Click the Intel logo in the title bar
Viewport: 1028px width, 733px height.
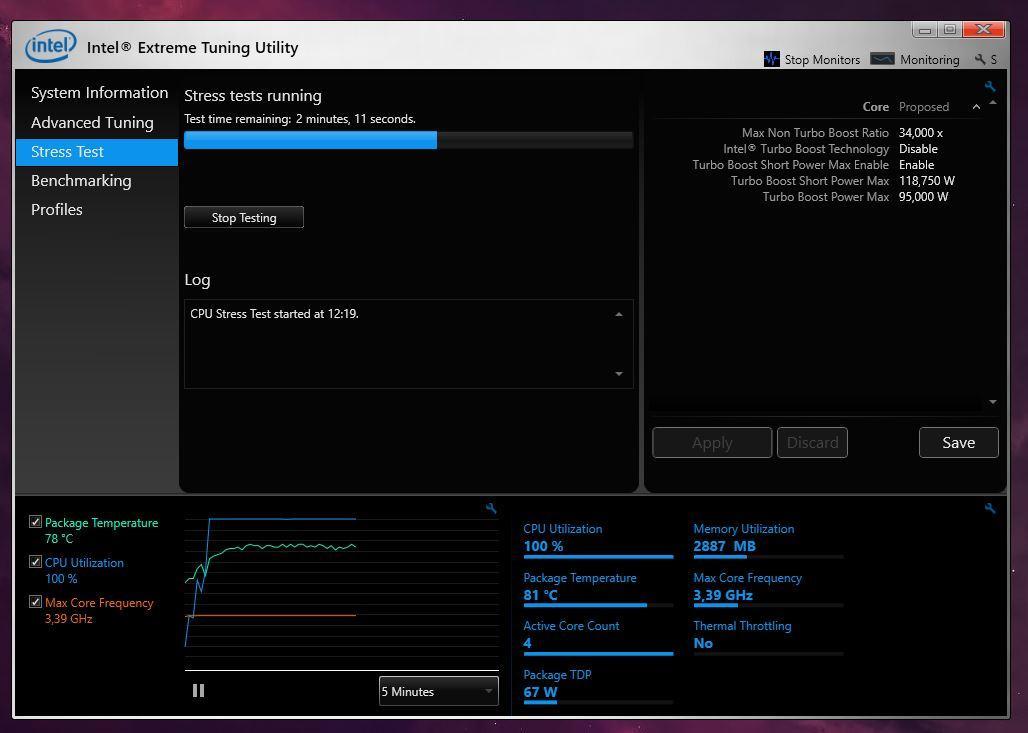point(50,46)
